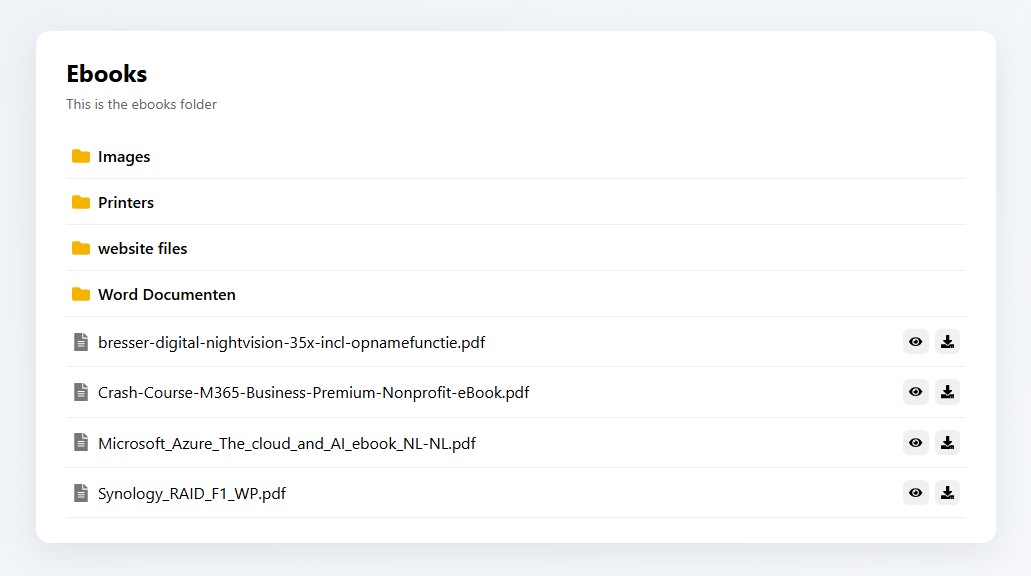Click the Microsoft_Azure ebook file name
Screen dimensions: 1031x576
pos(286,443)
